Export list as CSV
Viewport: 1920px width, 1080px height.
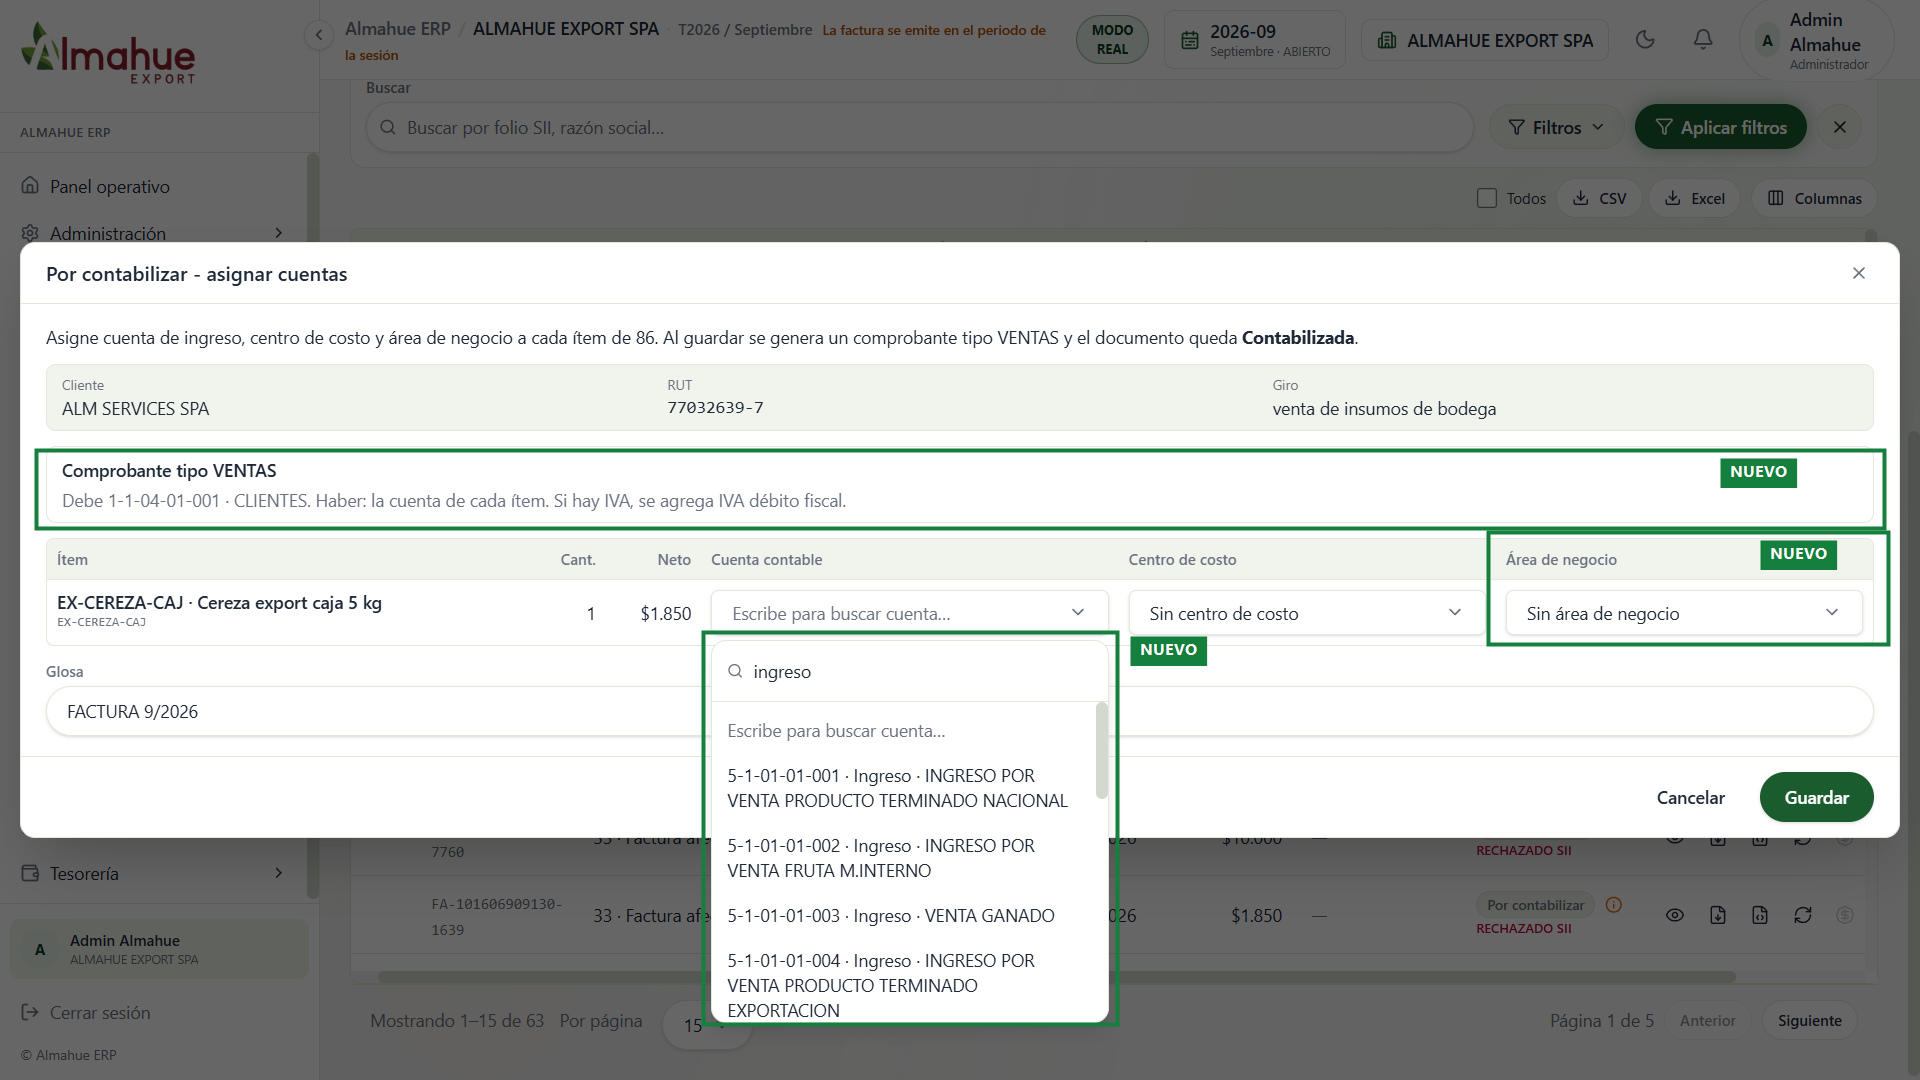(1599, 198)
